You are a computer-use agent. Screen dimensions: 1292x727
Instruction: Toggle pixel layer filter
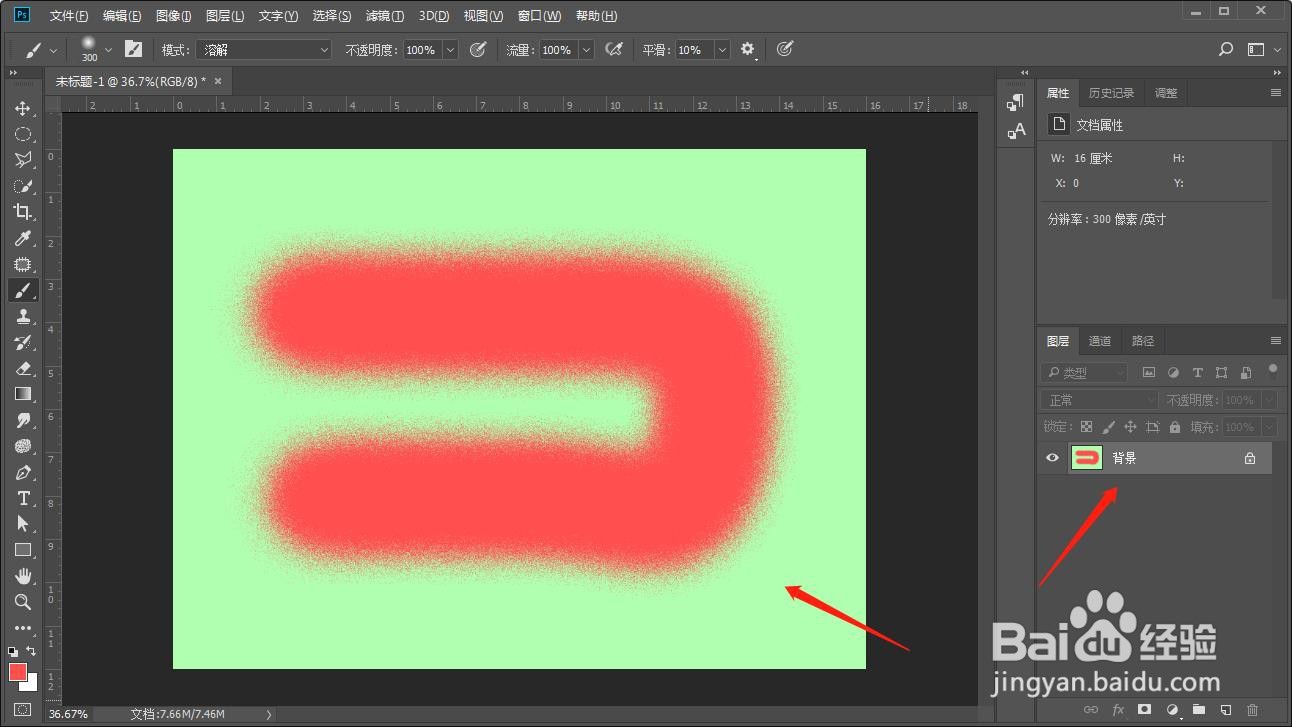[x=1149, y=372]
